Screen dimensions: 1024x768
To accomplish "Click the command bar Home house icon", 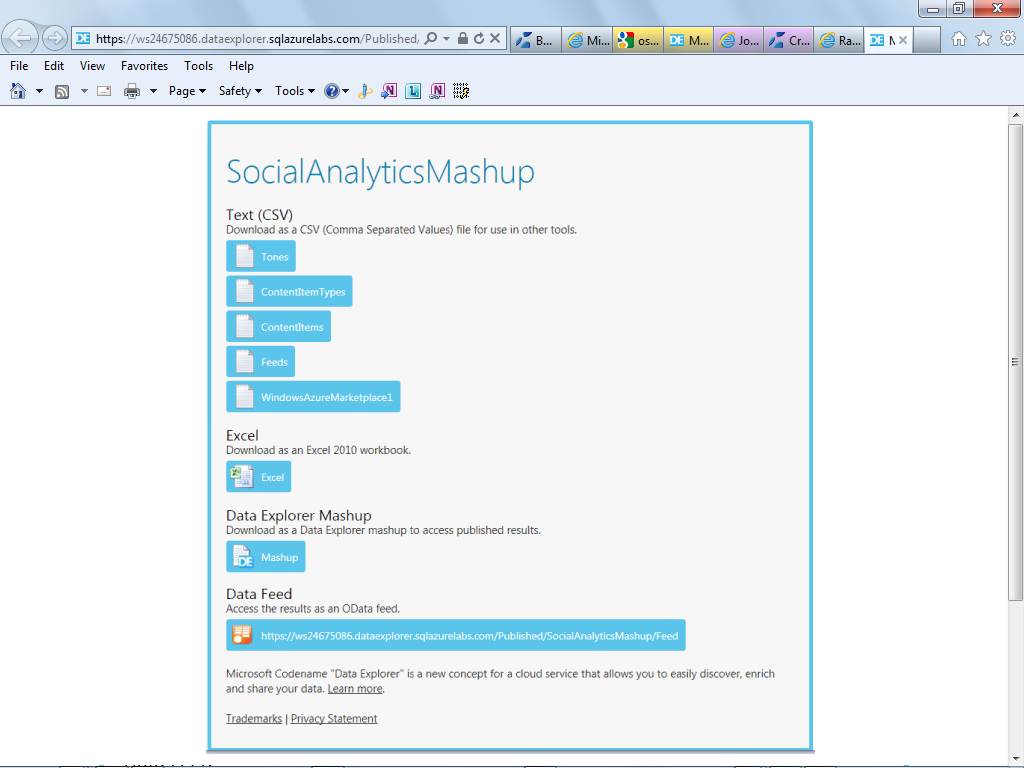I will [18, 91].
